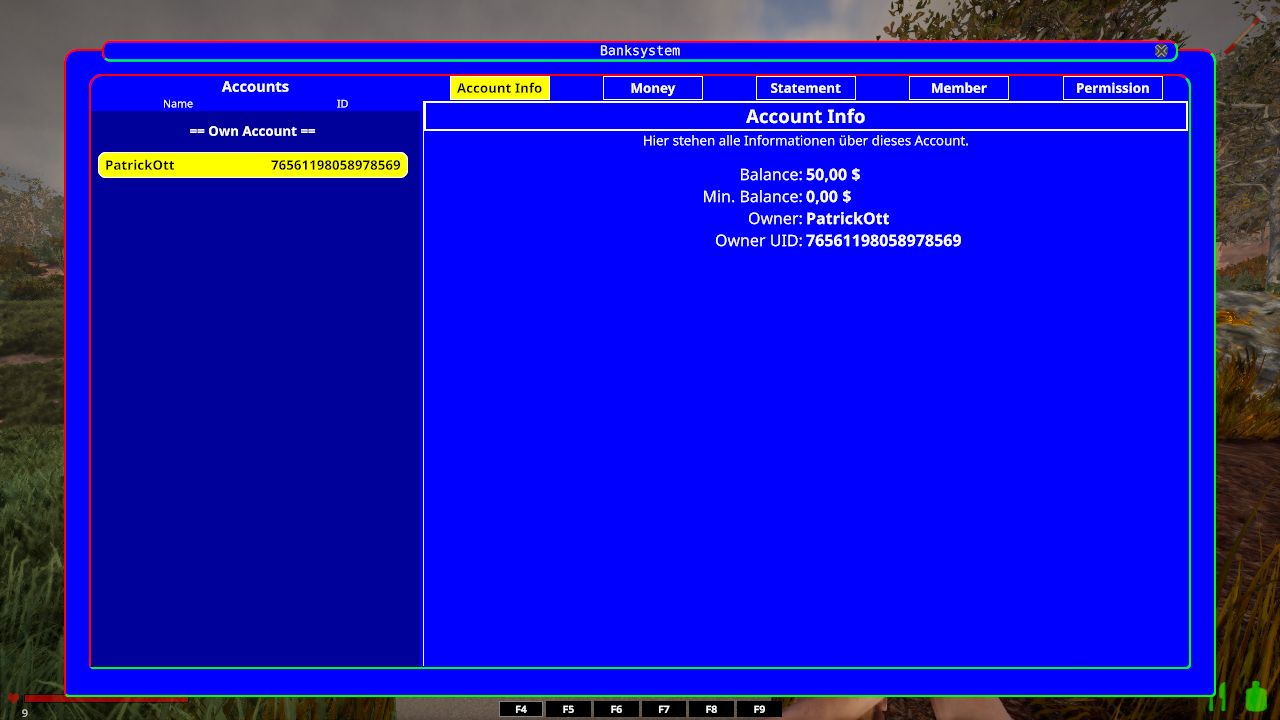
Task: Close the Banksystem window with X icon
Action: click(x=1161, y=51)
